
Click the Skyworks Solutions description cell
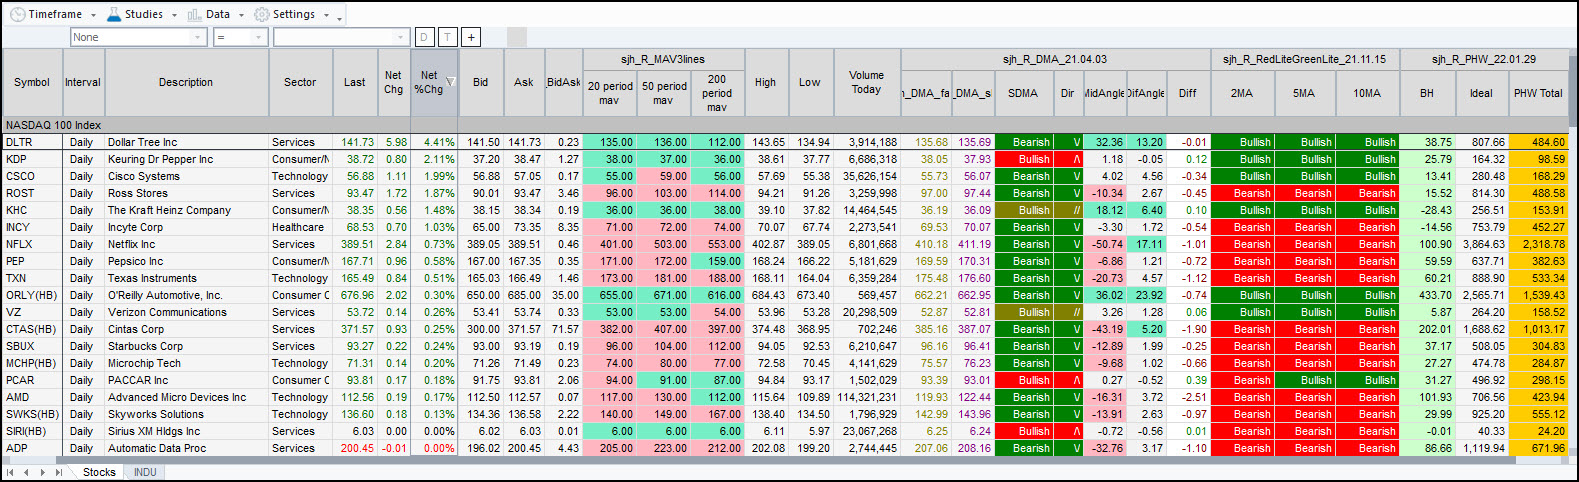[186, 414]
